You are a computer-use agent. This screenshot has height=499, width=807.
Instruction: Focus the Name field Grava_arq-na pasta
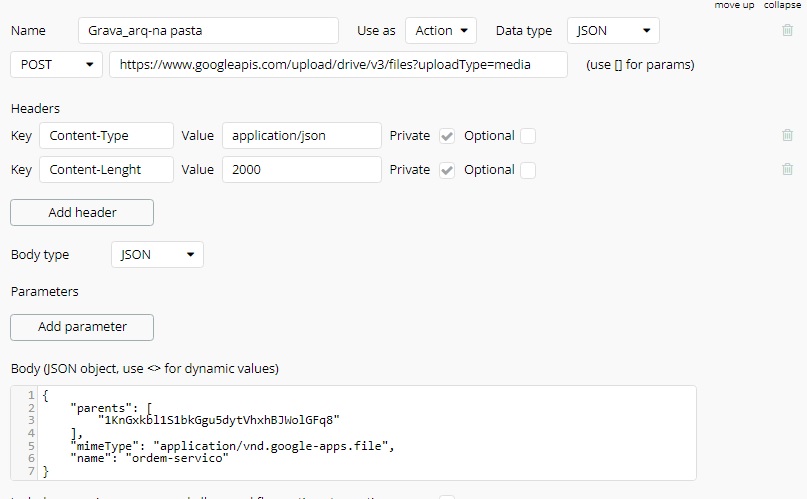[x=208, y=31]
